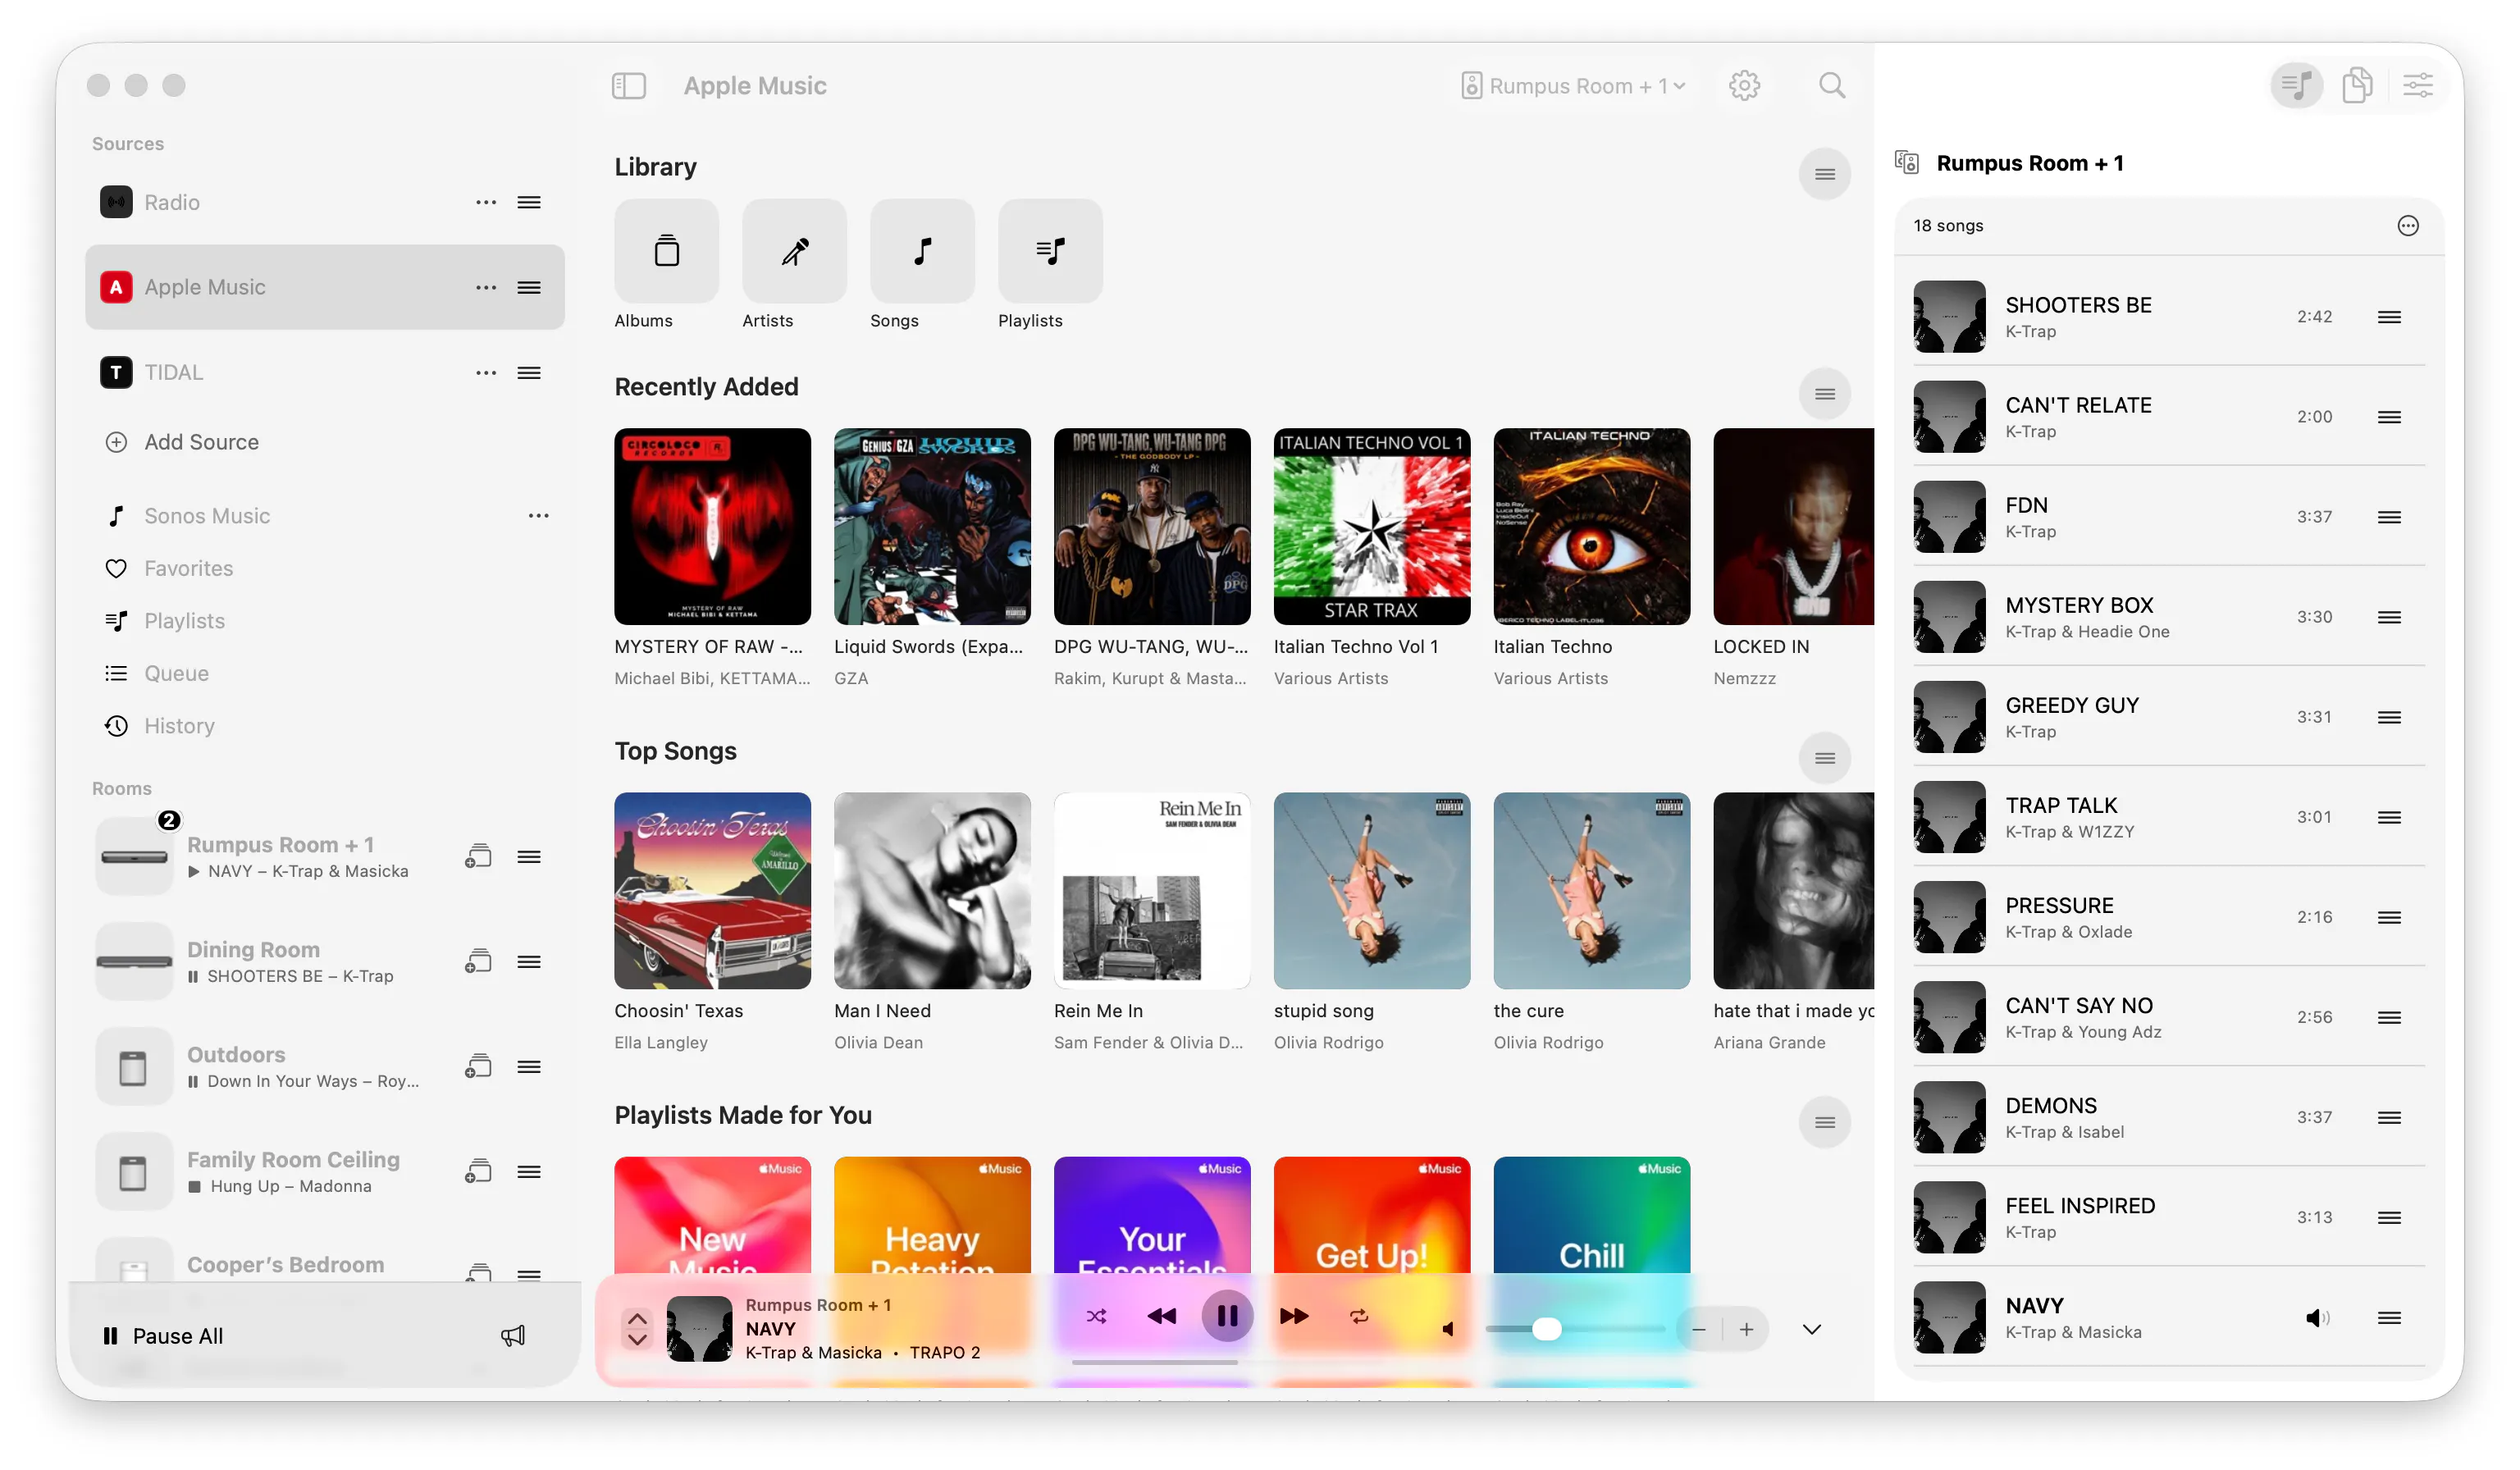Pause playback with the pause button
This screenshot has height=1470, width=2520.
point(1227,1316)
